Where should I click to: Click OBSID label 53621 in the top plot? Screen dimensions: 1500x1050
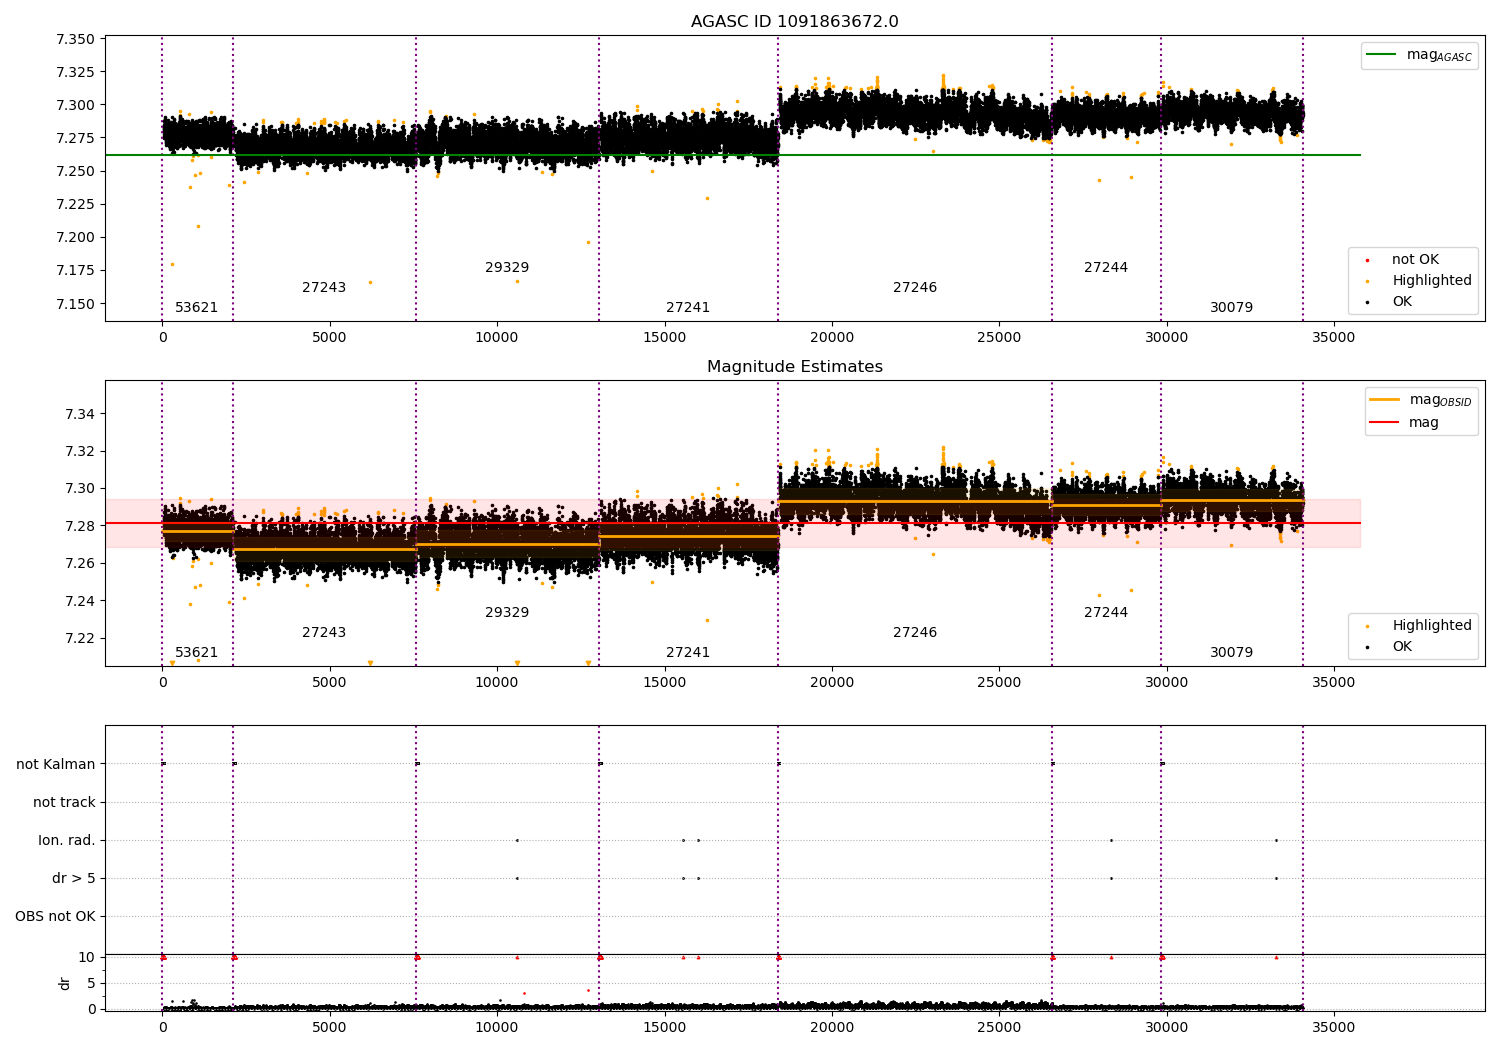(196, 307)
